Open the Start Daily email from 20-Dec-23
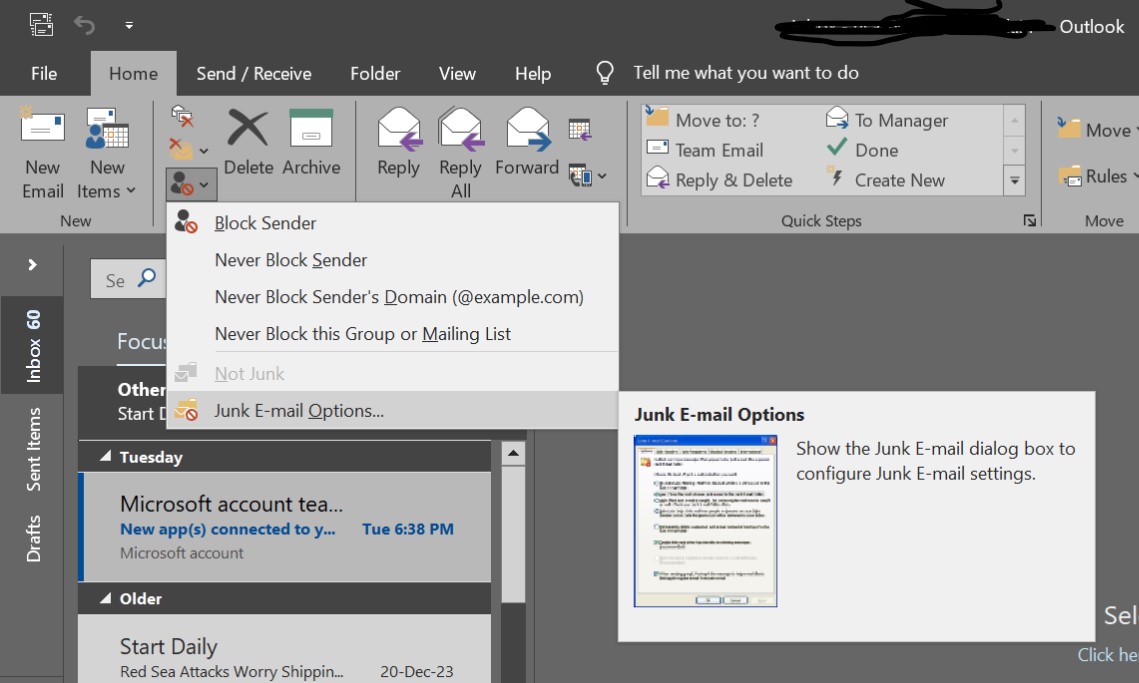 pyautogui.click(x=285, y=649)
